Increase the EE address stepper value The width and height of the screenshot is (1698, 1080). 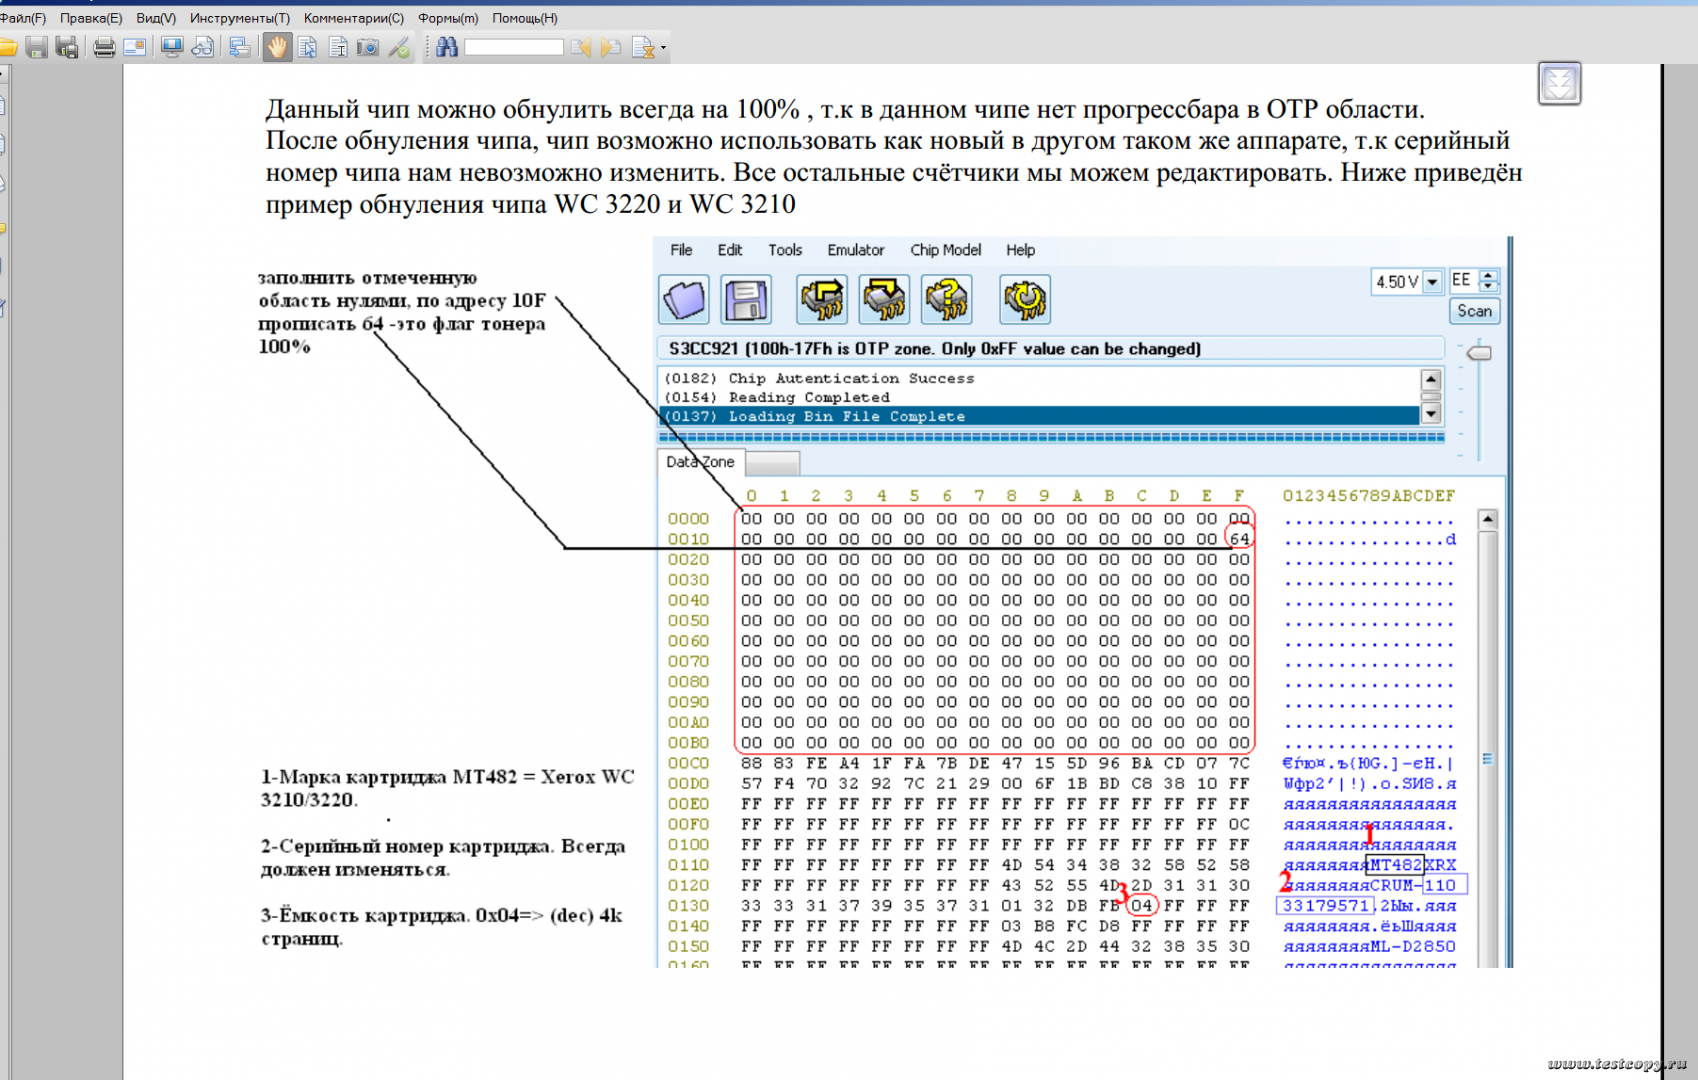pyautogui.click(x=1489, y=275)
